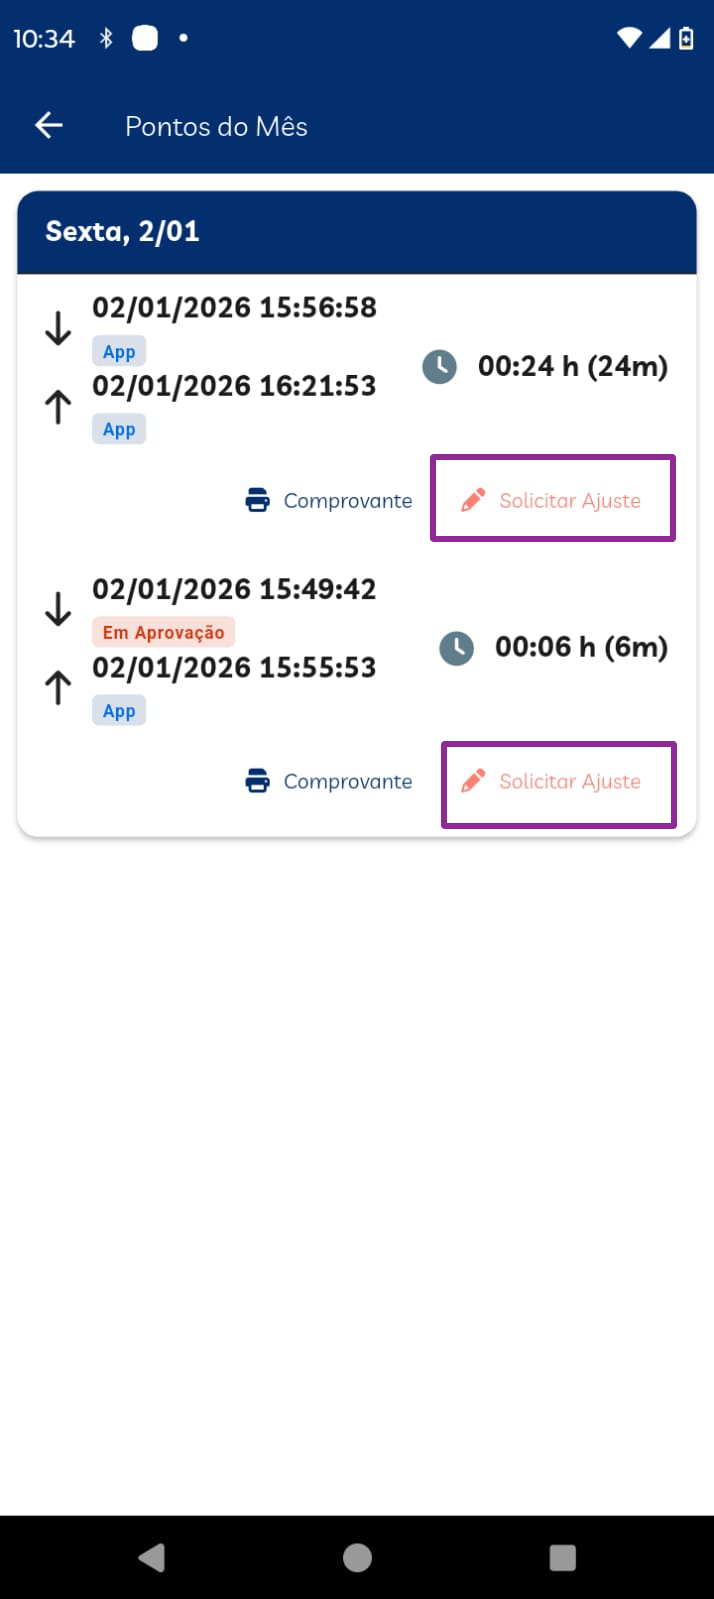Tap the back arrow in header
This screenshot has height=1599, width=714.
tap(49, 125)
